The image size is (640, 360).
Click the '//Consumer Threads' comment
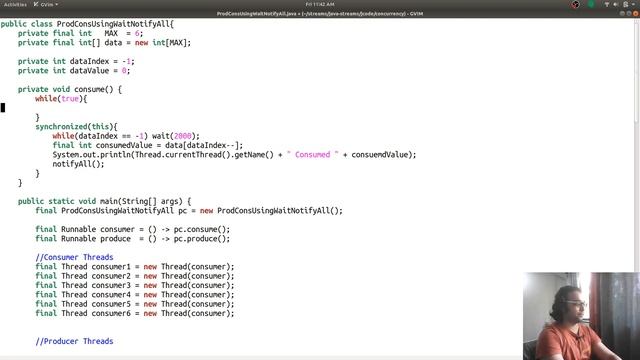pyautogui.click(x=74, y=258)
